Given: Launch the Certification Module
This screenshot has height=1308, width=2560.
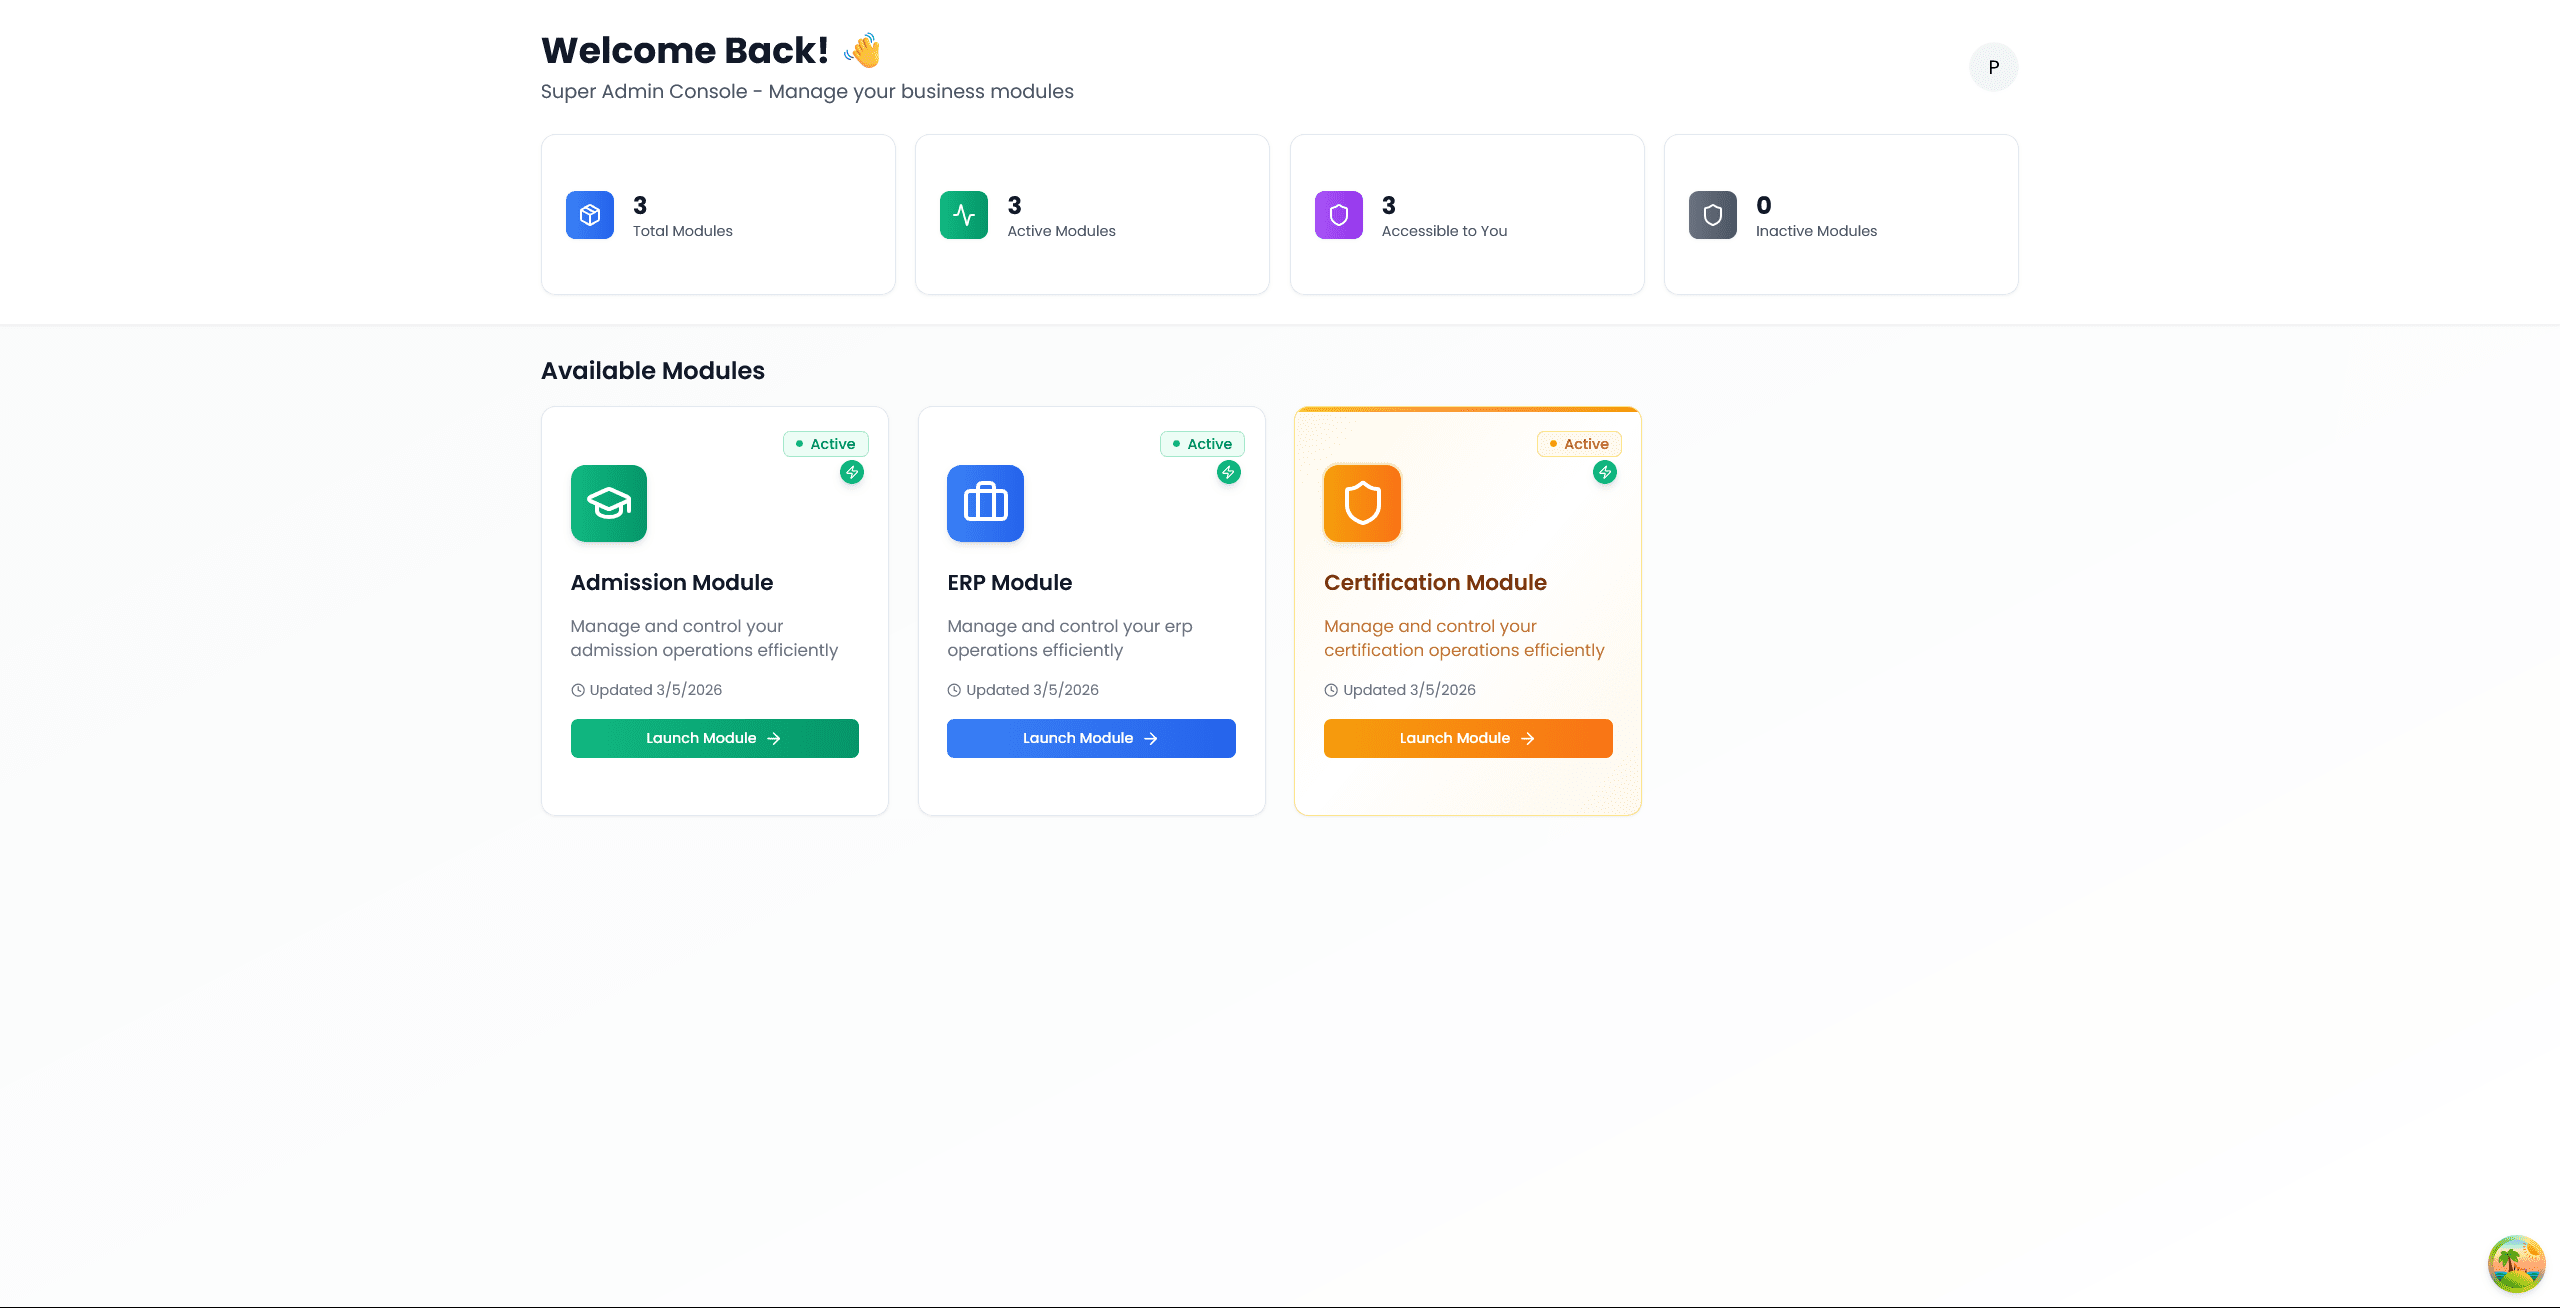Looking at the screenshot, I should pyautogui.click(x=1468, y=738).
